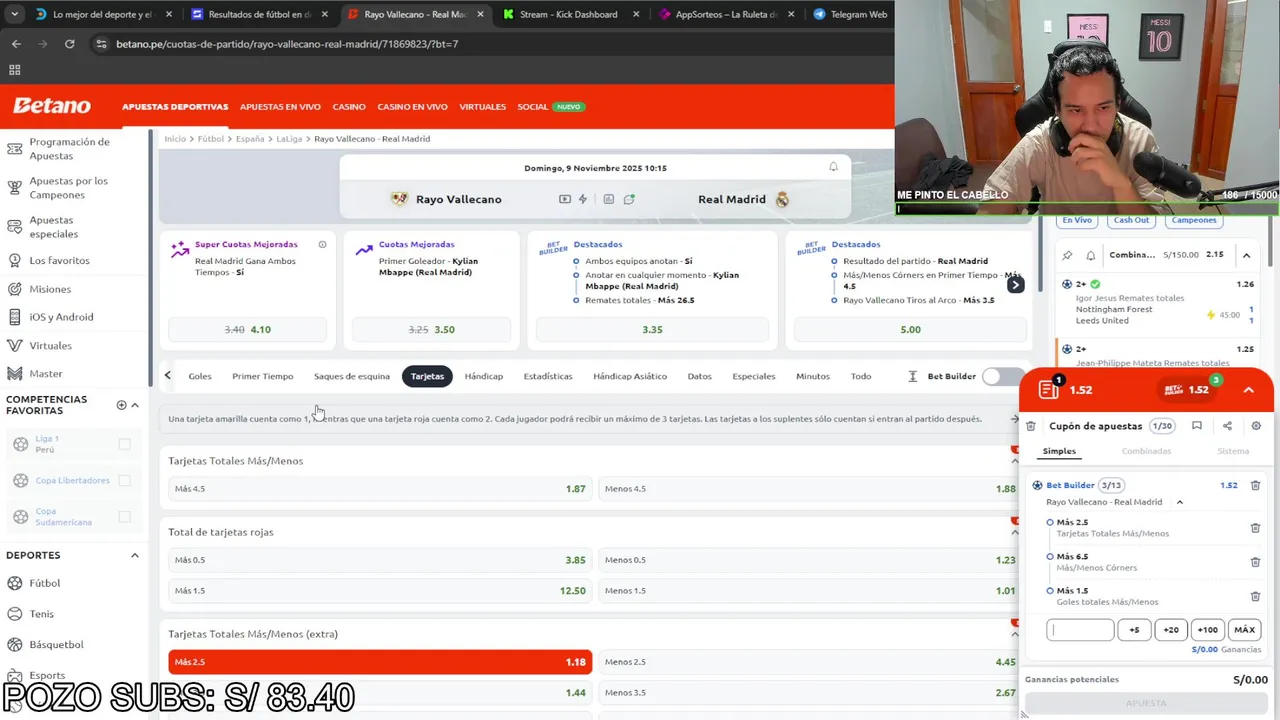This screenshot has height=720, width=1280.
Task: Open Misiones sidebar item
Action: pyautogui.click(x=50, y=289)
